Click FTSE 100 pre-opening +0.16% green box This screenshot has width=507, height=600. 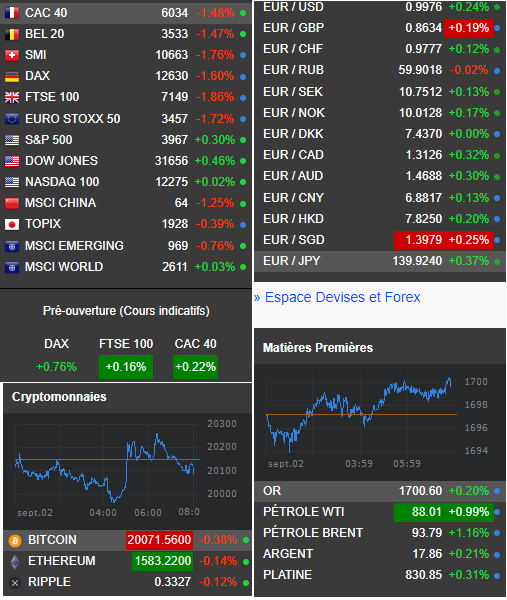pyautogui.click(x=126, y=367)
